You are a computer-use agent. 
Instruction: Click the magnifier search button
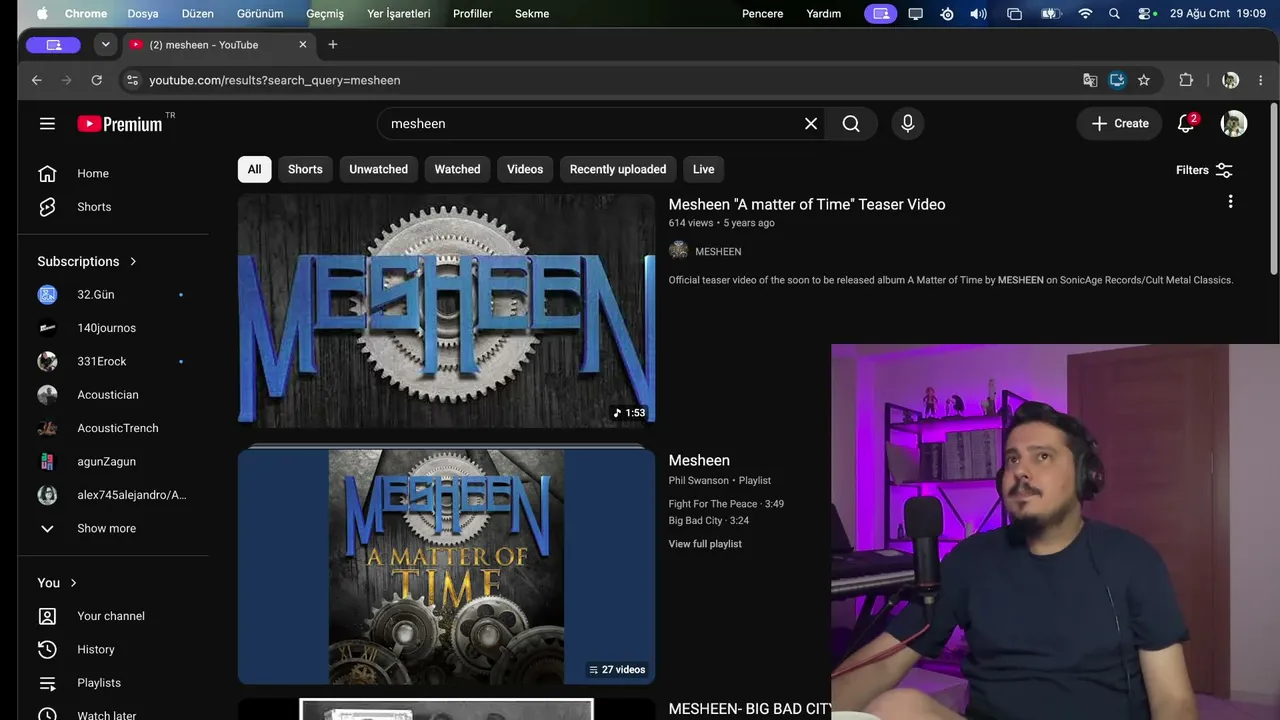click(851, 123)
